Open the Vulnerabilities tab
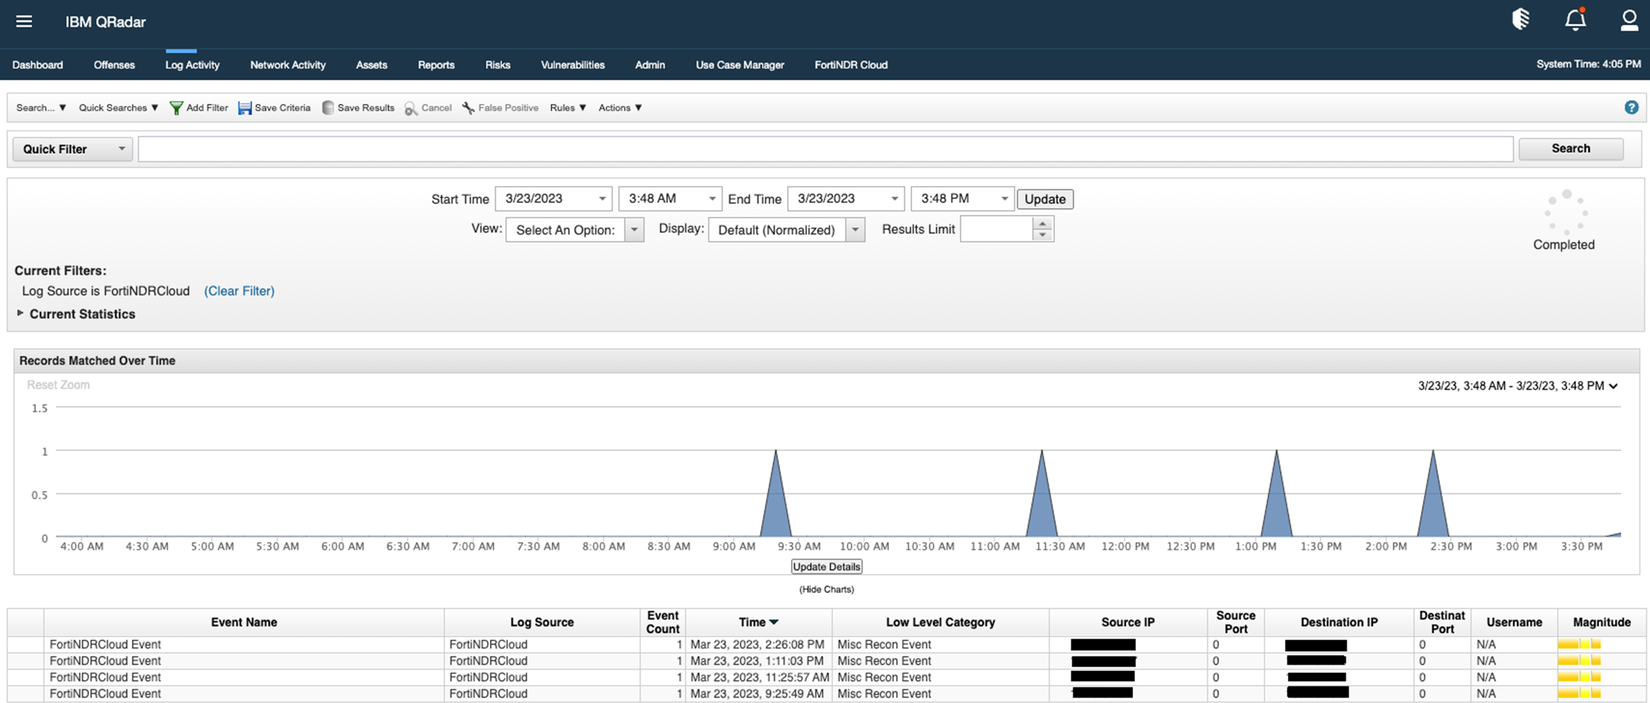The height and width of the screenshot is (703, 1650). coord(573,65)
